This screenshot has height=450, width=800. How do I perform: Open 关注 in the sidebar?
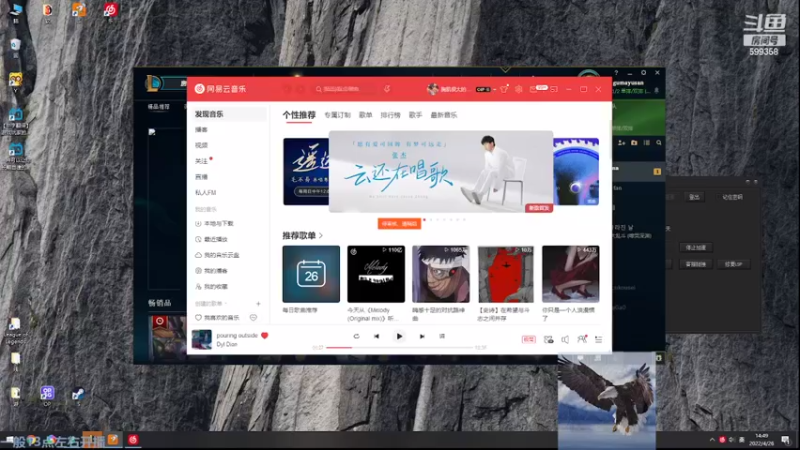tap(202, 161)
